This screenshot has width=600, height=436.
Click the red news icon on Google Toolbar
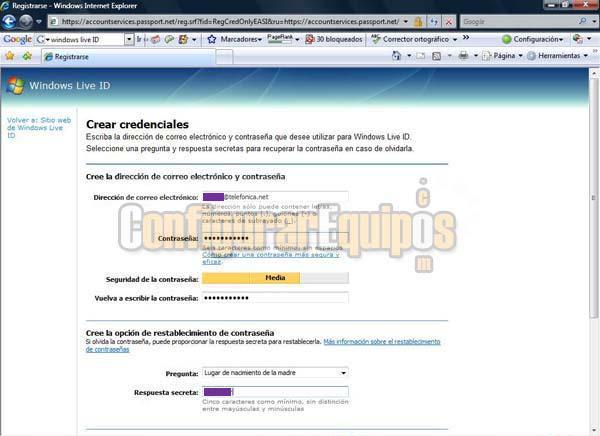click(x=155, y=39)
